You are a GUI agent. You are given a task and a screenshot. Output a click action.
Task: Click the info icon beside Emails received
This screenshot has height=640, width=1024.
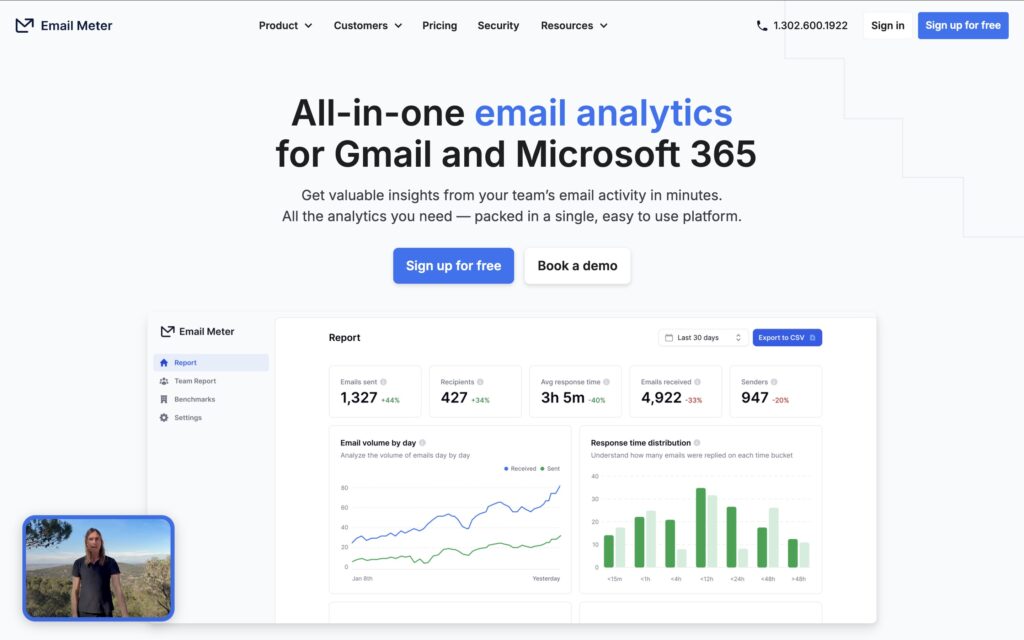(697, 382)
